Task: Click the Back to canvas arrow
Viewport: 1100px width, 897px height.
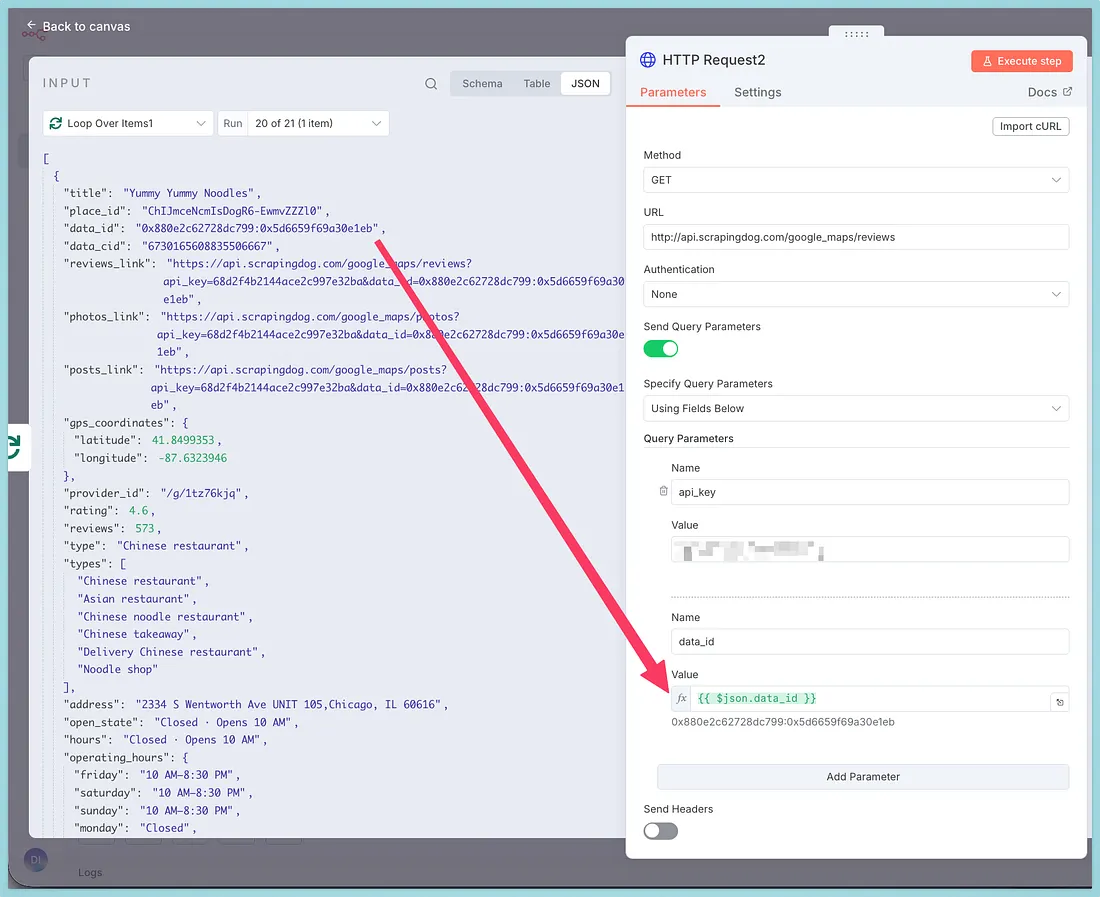Action: 31,26
